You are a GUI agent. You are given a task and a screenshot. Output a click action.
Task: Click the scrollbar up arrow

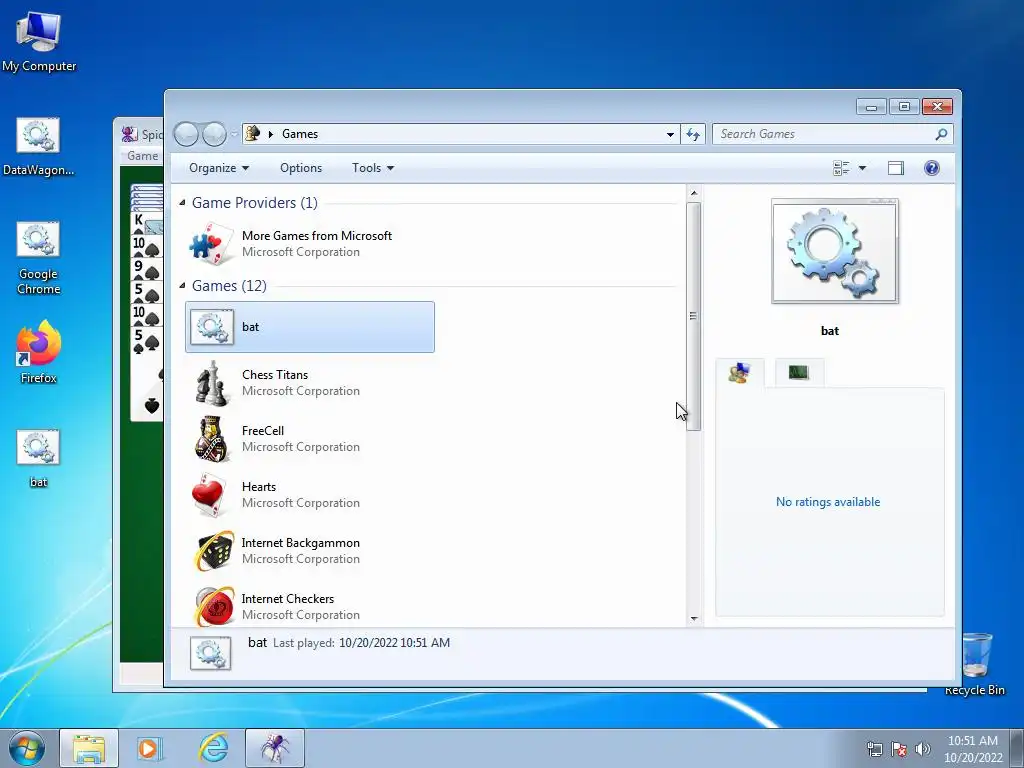tap(694, 193)
